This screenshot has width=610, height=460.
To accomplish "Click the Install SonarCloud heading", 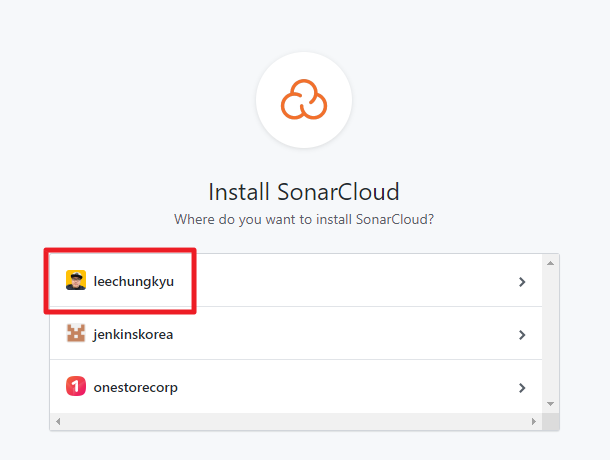I will [x=304, y=191].
